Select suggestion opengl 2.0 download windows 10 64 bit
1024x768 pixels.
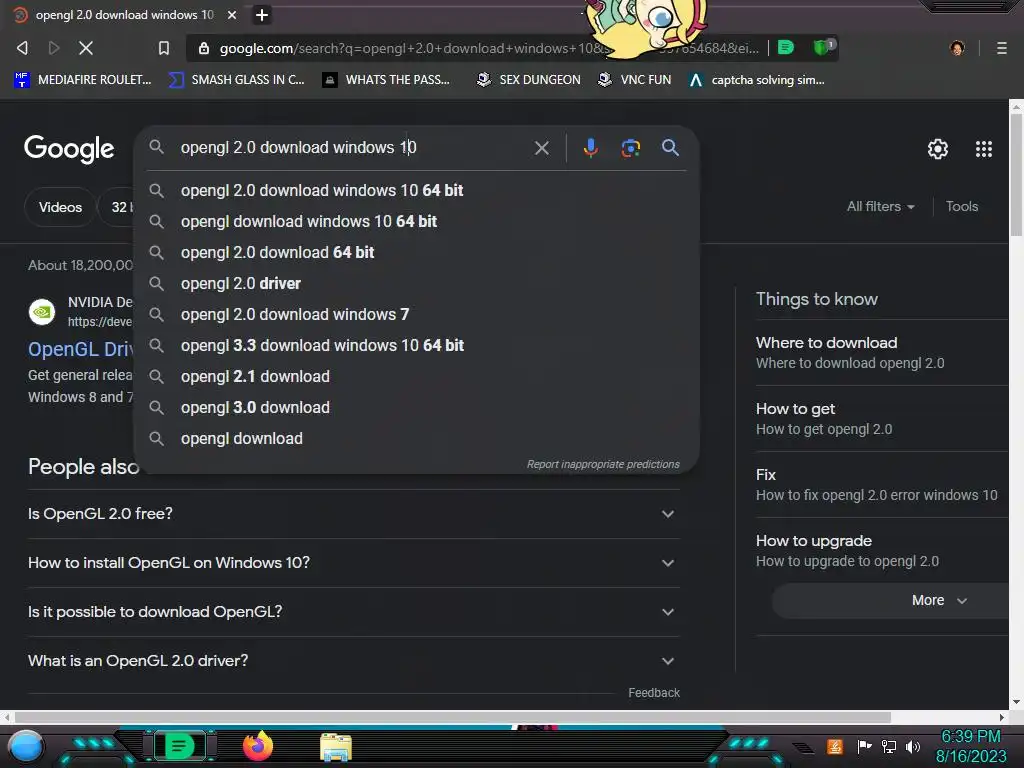tap(417, 190)
